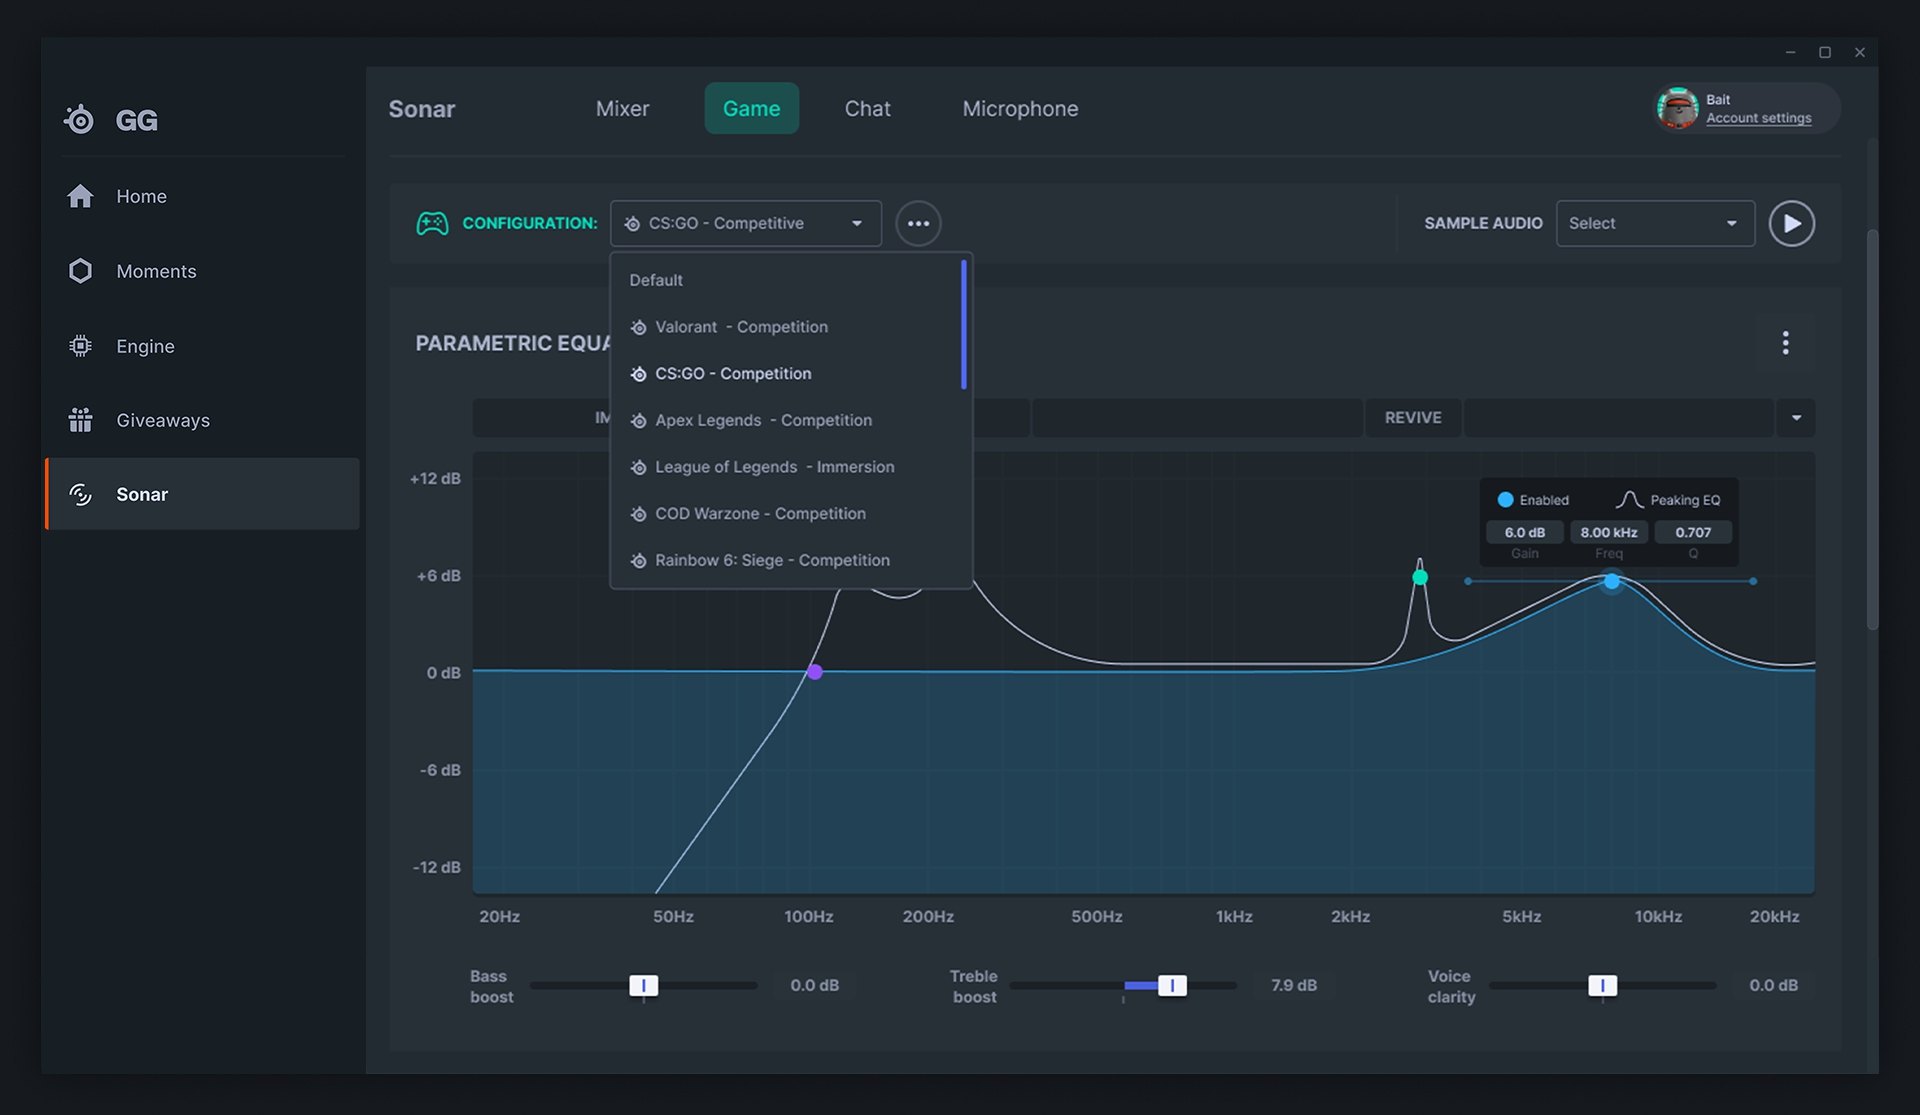Select the purple EQ band point
Image resolution: width=1920 pixels, height=1115 pixels.
point(815,672)
